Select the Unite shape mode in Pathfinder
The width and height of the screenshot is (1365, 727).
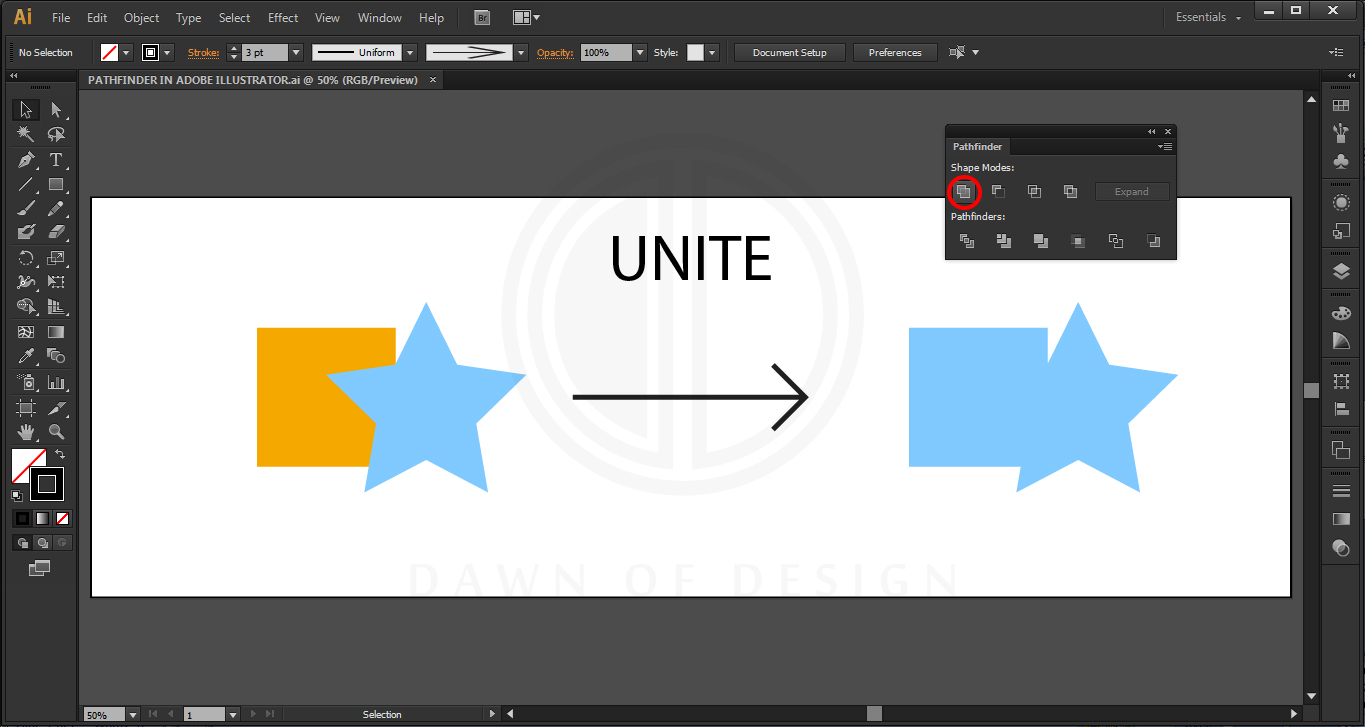click(964, 191)
